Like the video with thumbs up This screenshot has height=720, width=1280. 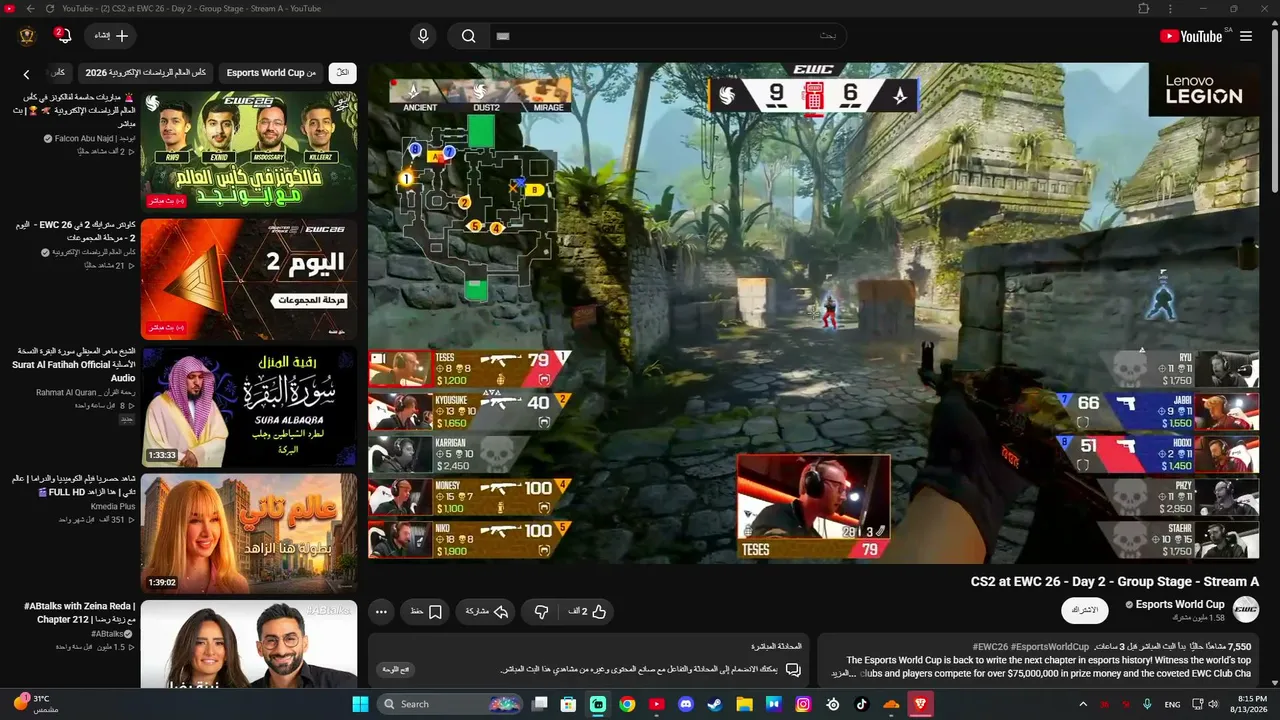[588, 611]
